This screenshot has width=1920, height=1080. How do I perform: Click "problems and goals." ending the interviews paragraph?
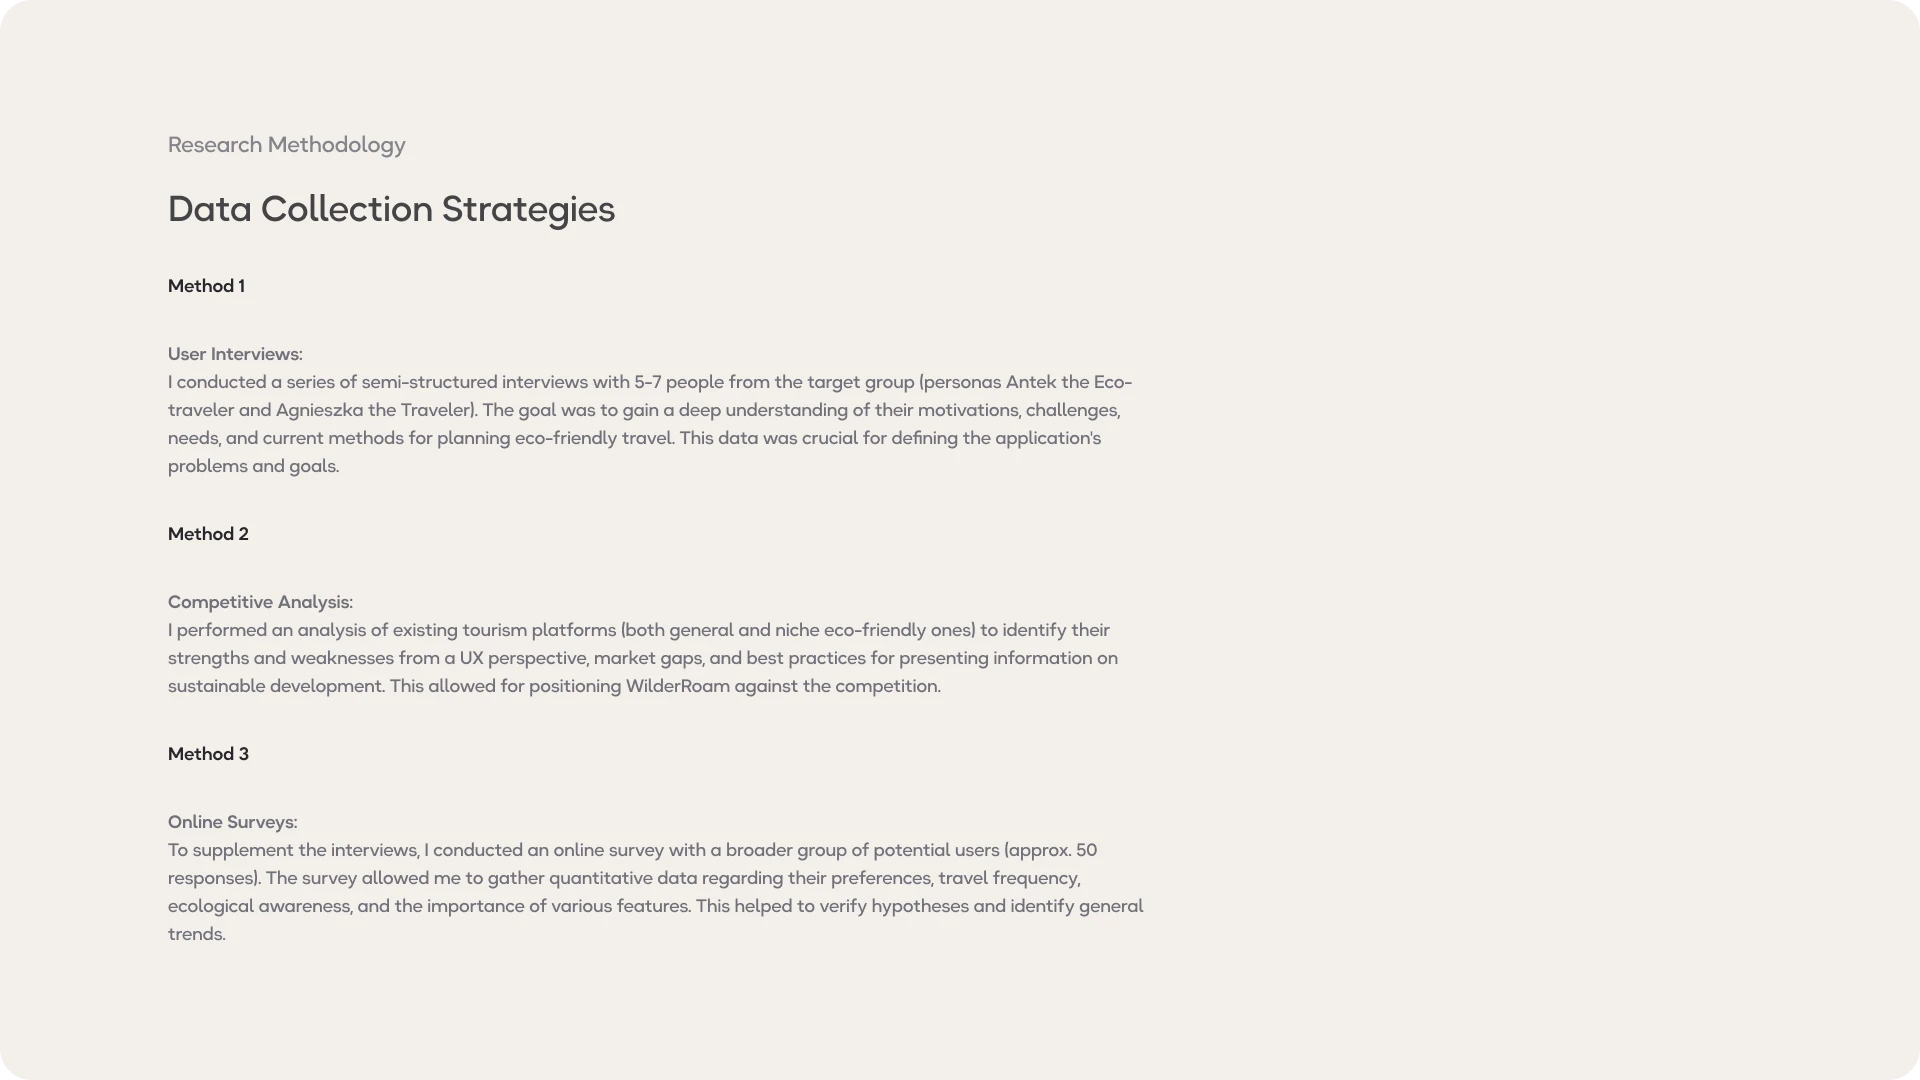[x=253, y=466]
